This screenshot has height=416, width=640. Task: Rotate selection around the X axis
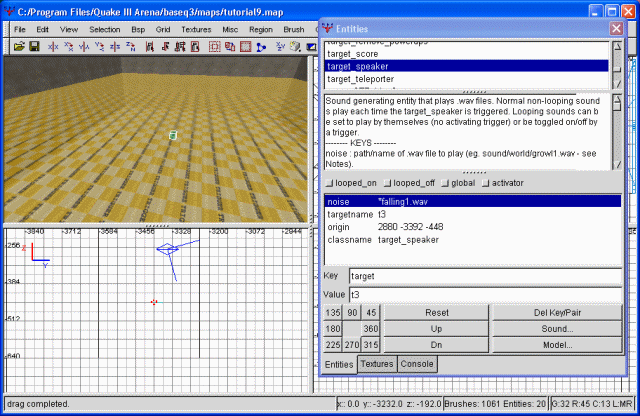69,47
